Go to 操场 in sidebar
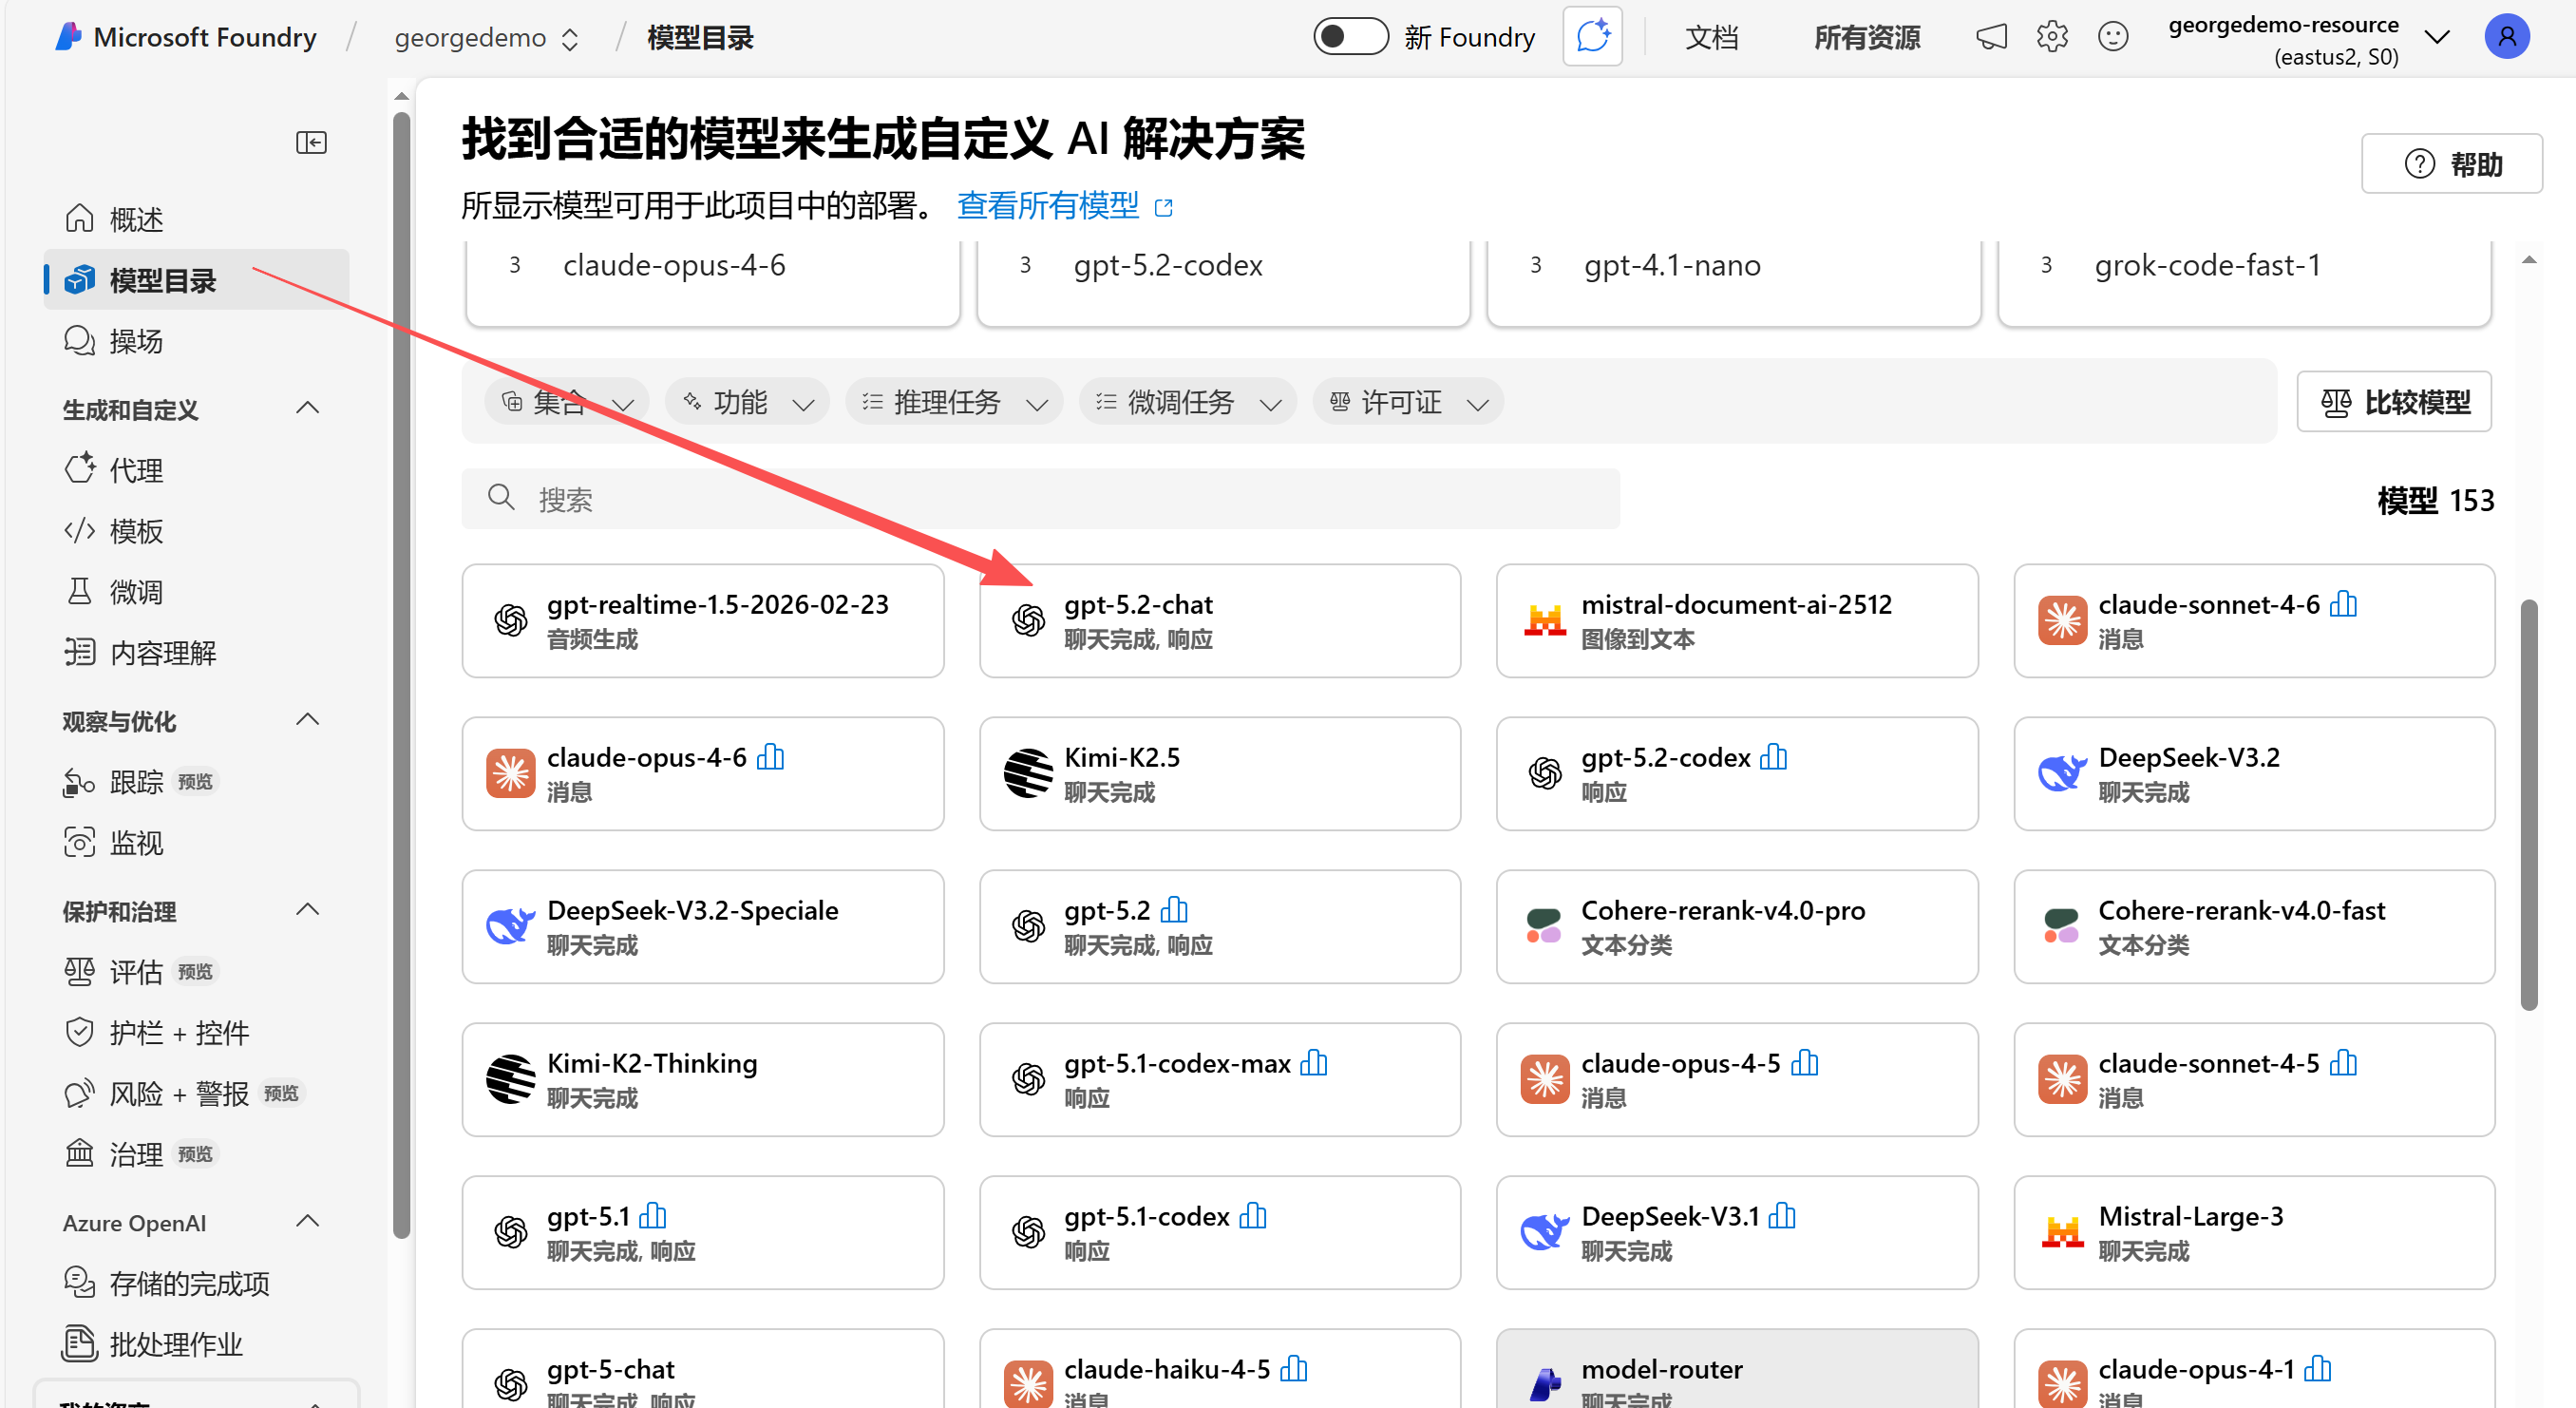 click(136, 341)
